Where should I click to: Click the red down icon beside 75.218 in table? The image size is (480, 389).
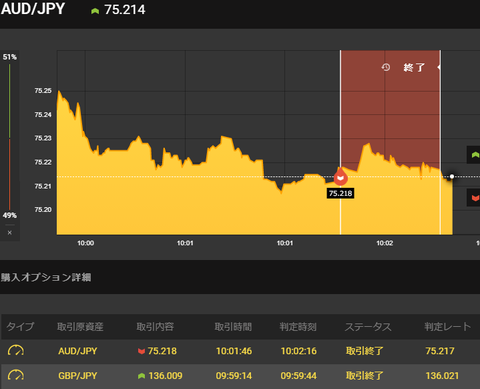(141, 351)
